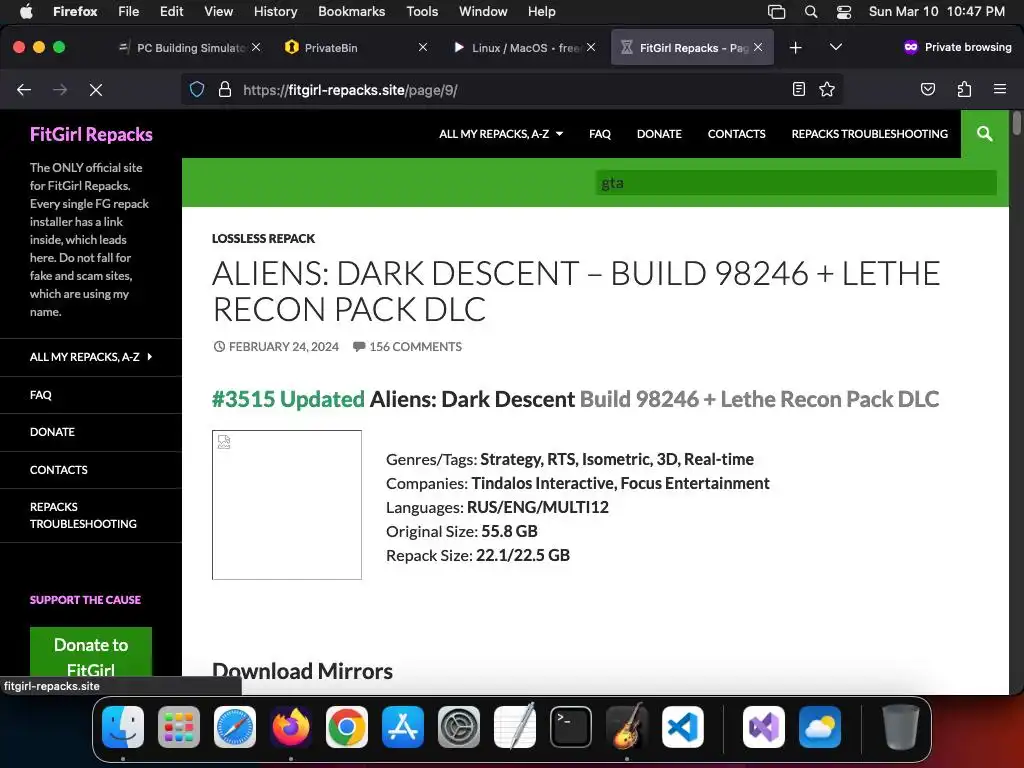Open GarageBand from the dock
1024x768 pixels.
(627, 727)
